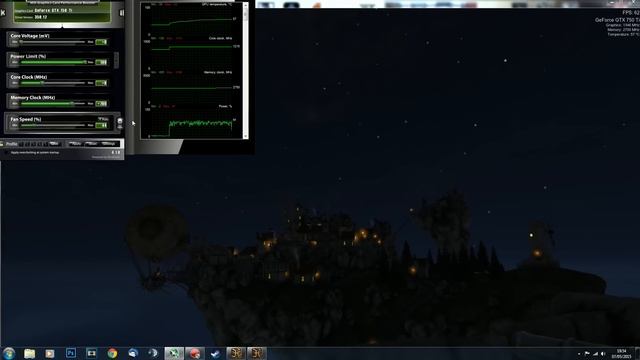Open the network tray icon
The width and height of the screenshot is (640, 360).
point(595,354)
